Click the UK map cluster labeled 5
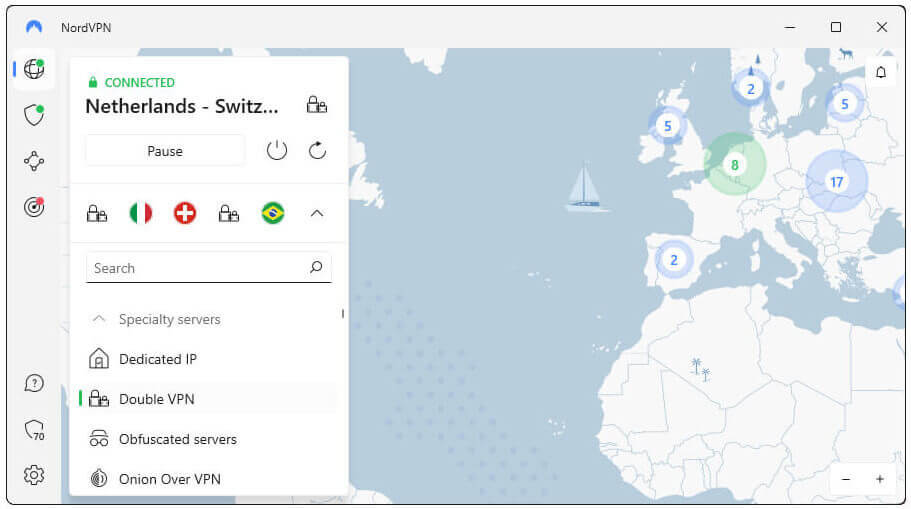Image resolution: width=911 pixels, height=509 pixels. (668, 126)
